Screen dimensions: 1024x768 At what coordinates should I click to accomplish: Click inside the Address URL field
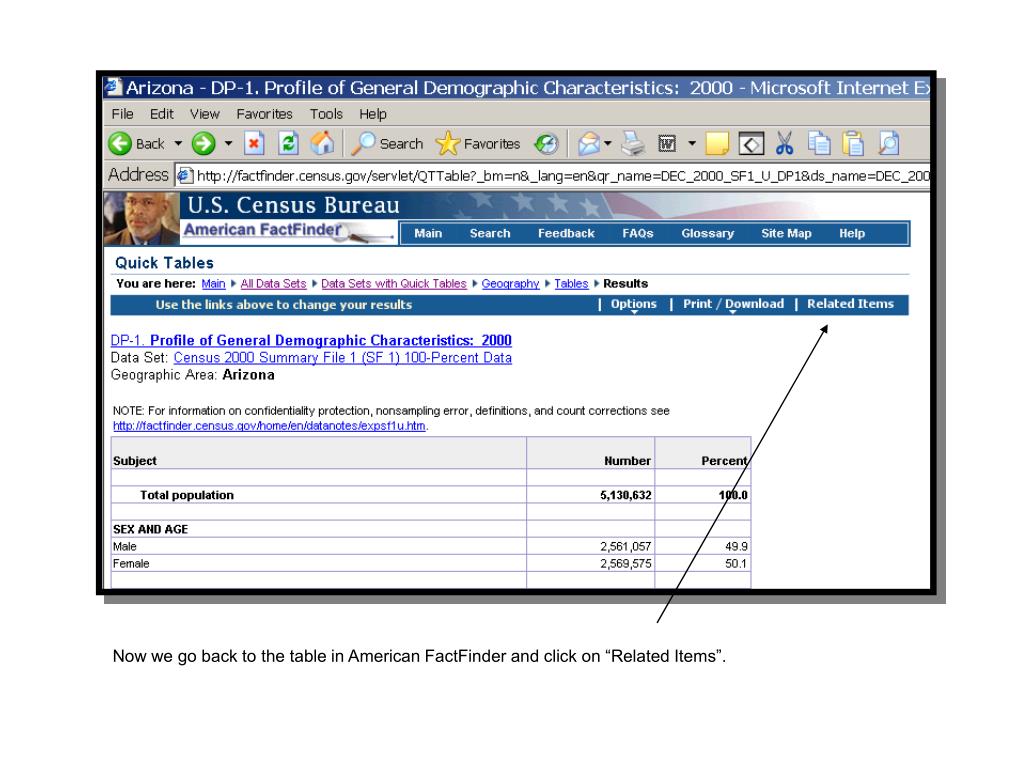[560, 176]
